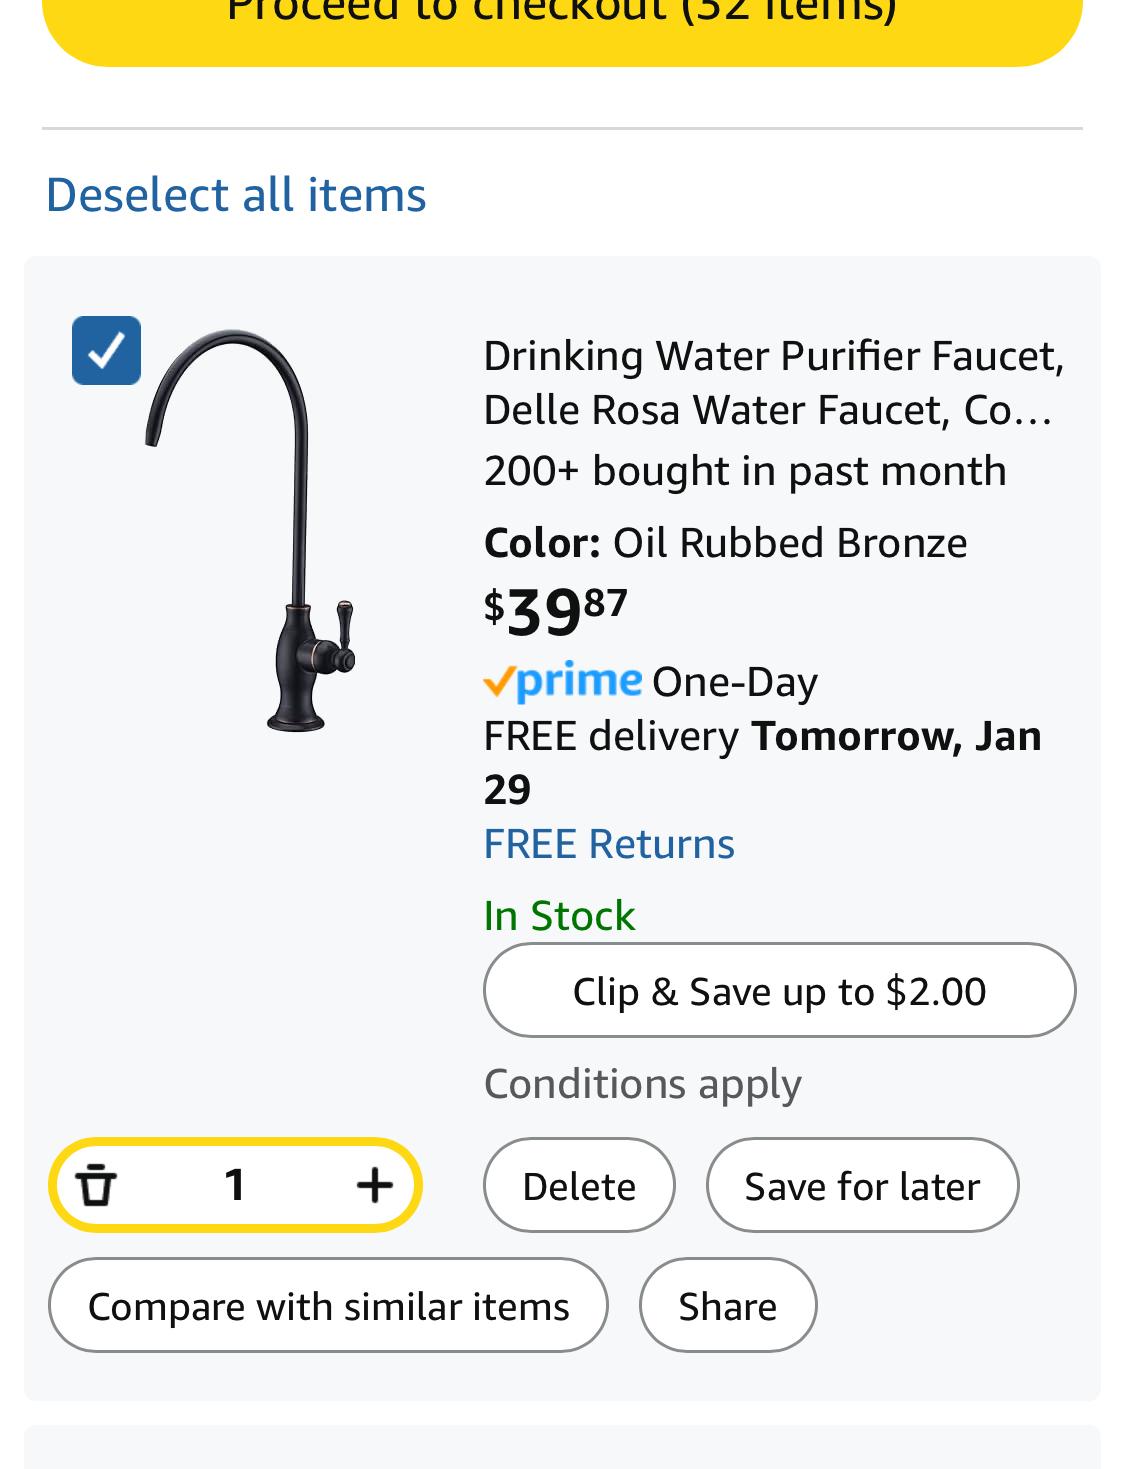The image size is (1125, 1469).
Task: Click the Oil Rubbed Bronze color label
Action: (788, 543)
